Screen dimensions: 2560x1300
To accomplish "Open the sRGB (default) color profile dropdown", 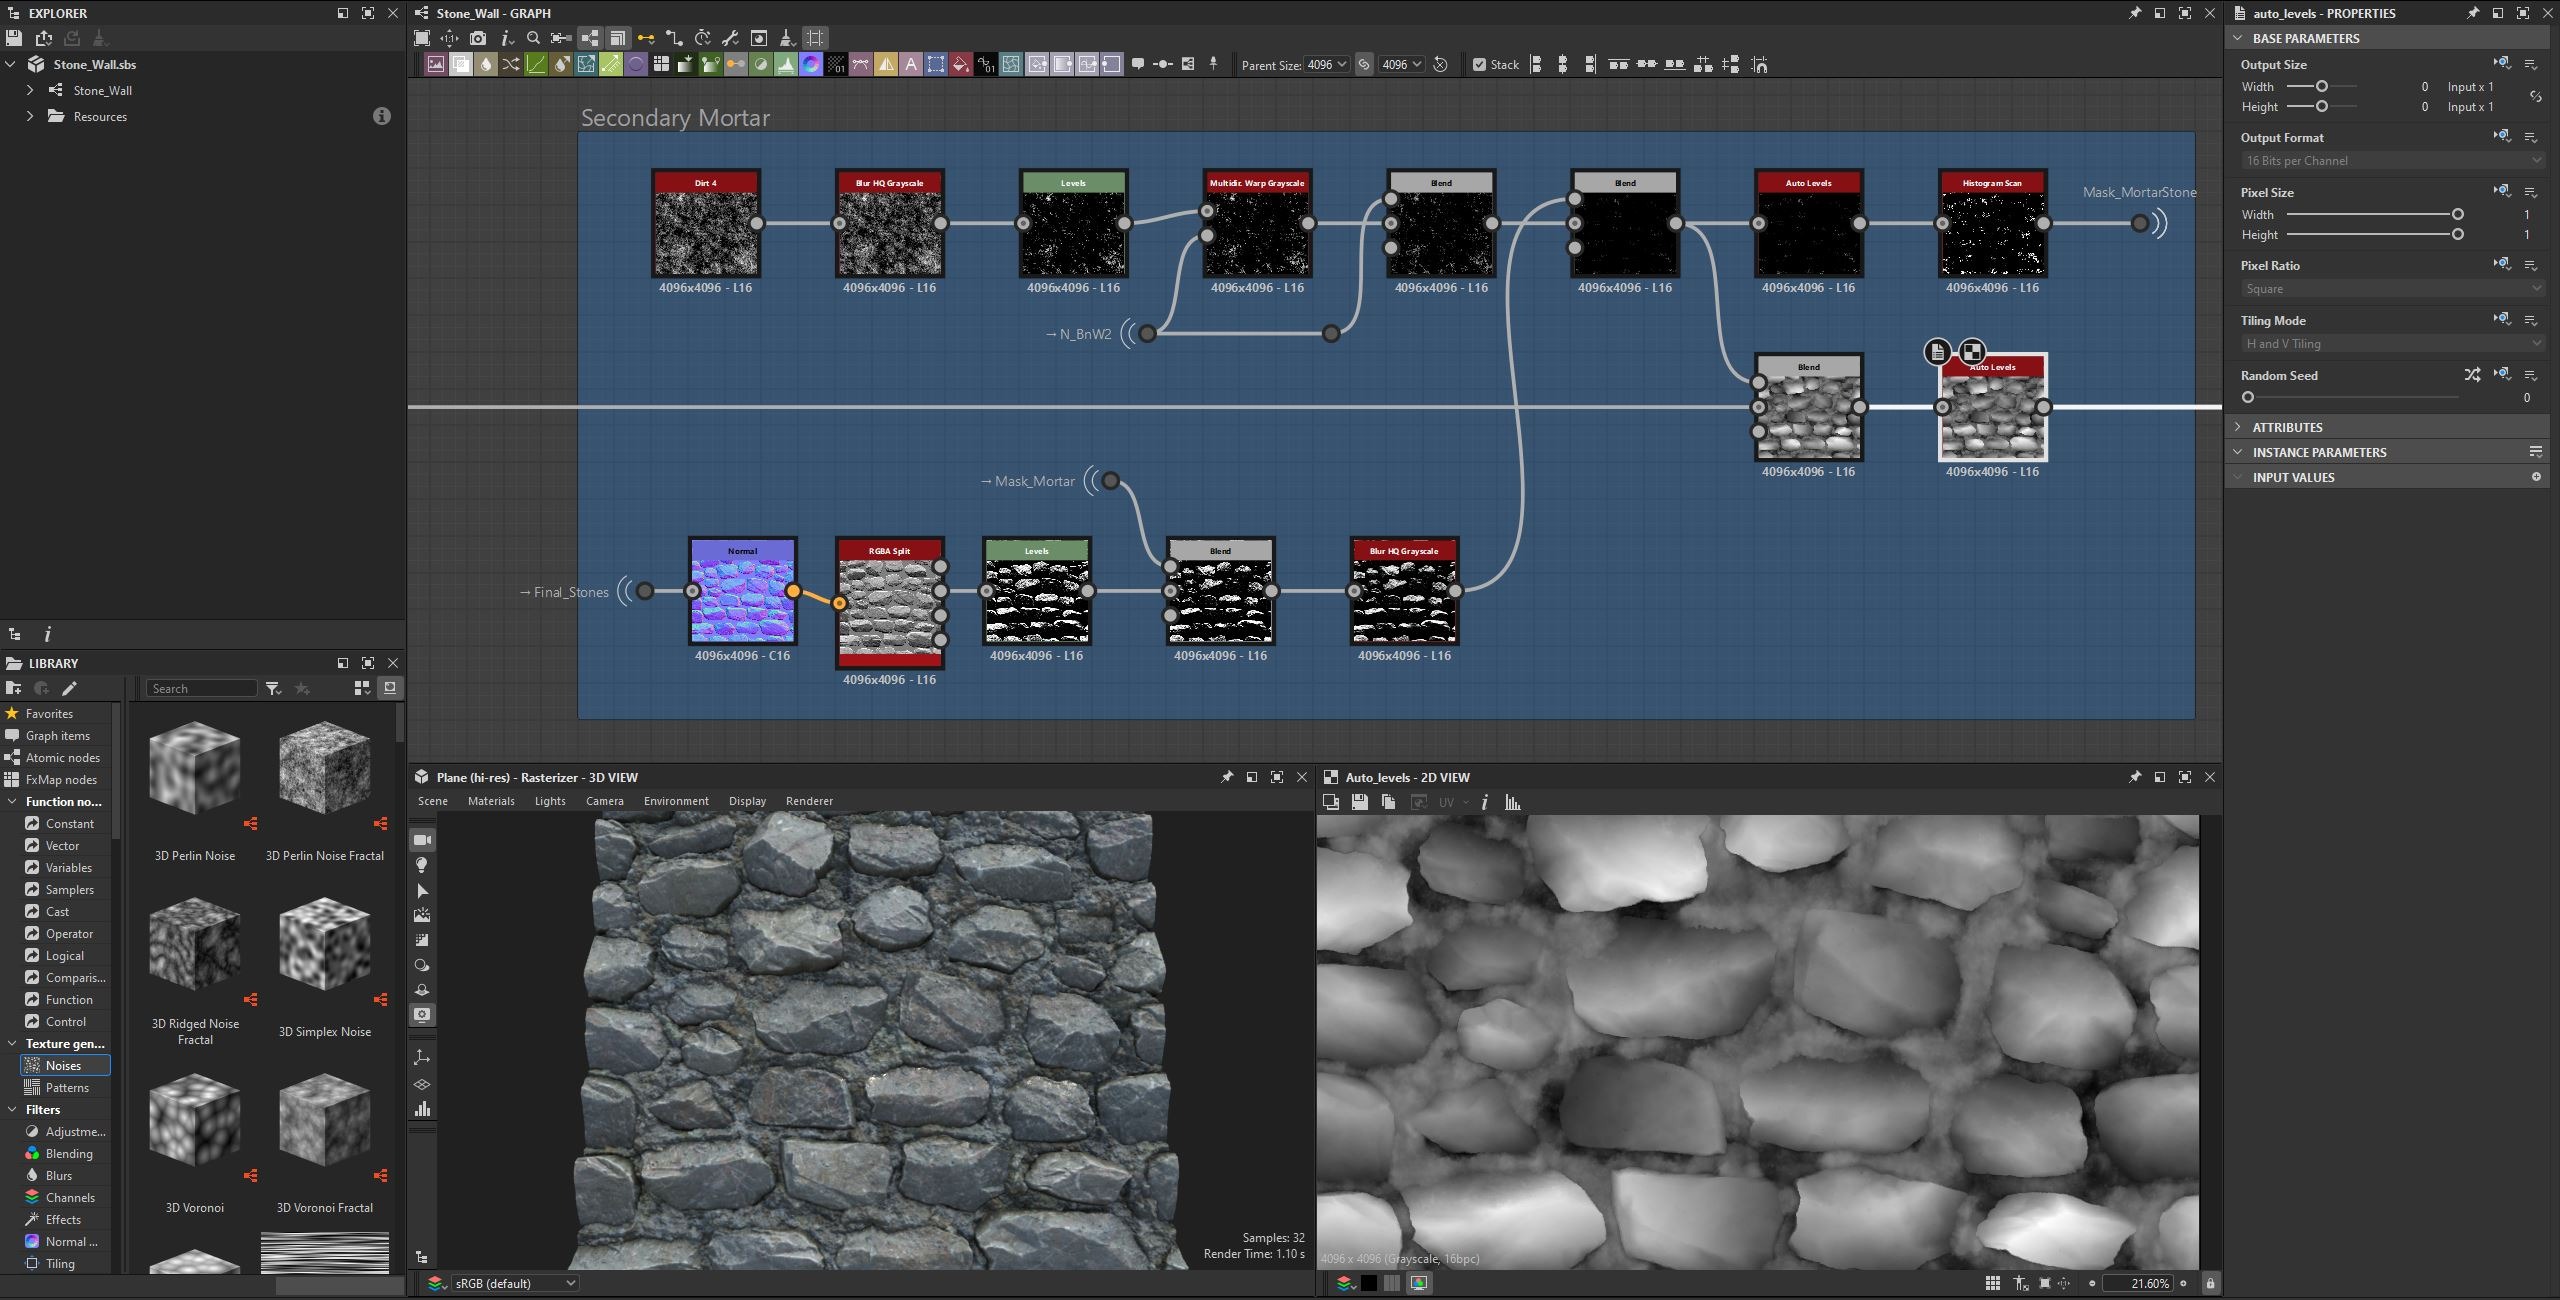I will (514, 1283).
